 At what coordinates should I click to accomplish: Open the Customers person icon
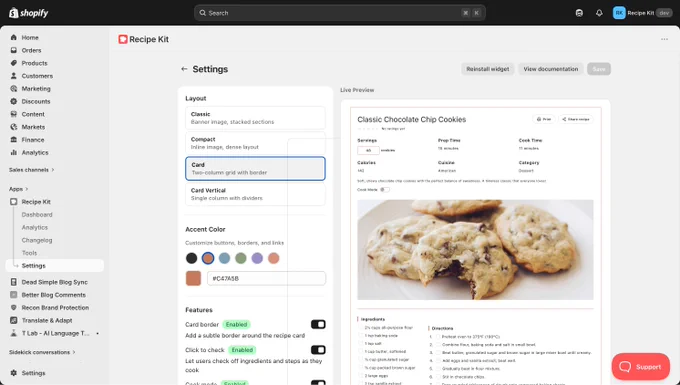(13, 76)
